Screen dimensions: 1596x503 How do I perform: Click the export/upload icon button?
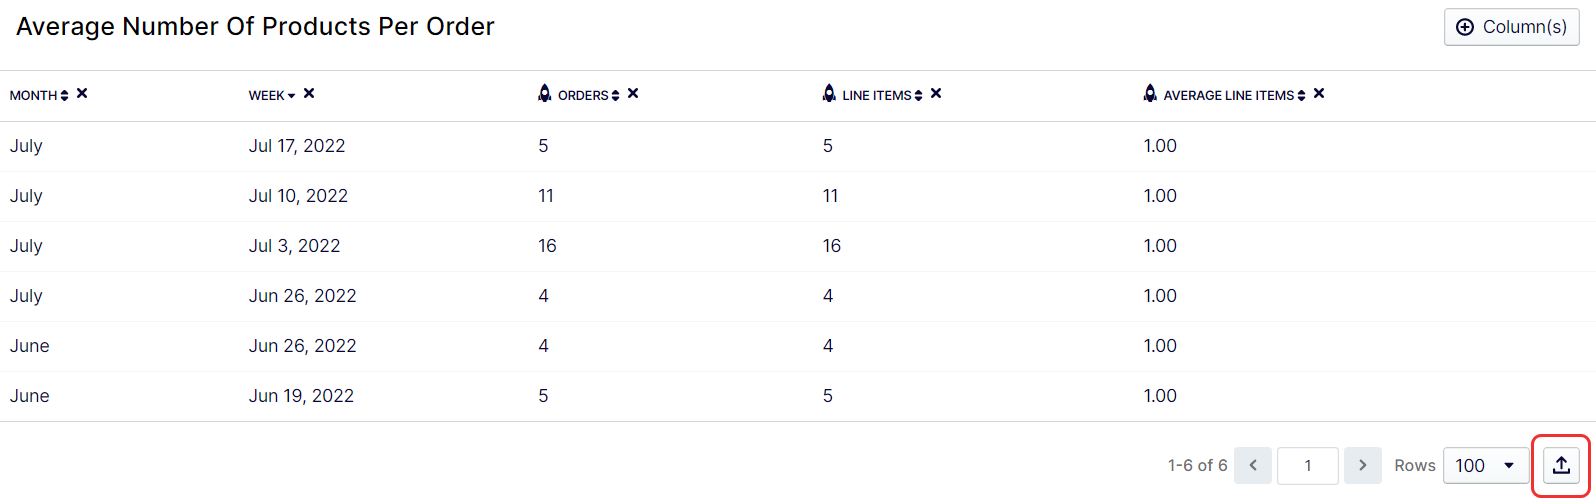pyautogui.click(x=1561, y=465)
